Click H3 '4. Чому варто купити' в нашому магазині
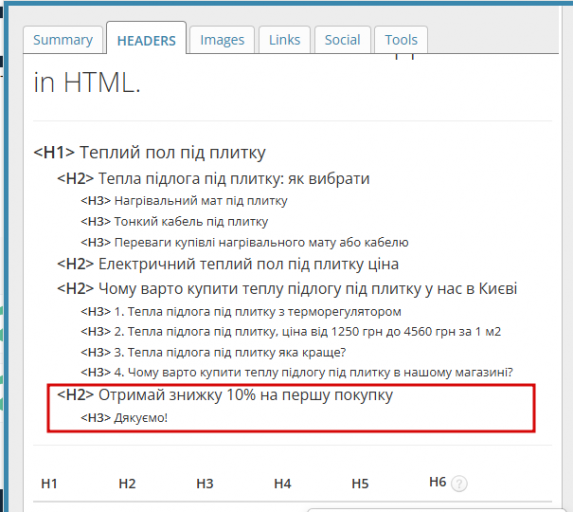Image resolution: width=573 pixels, height=512 pixels. click(x=297, y=372)
